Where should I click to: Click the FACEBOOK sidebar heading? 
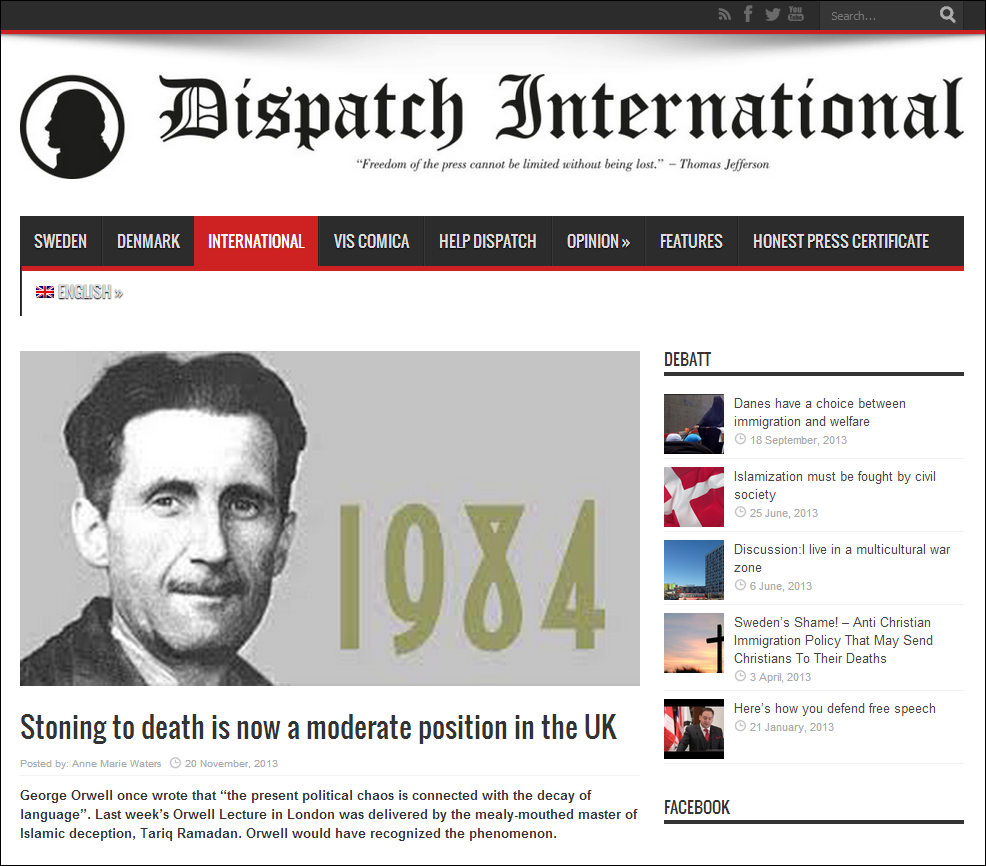[697, 808]
